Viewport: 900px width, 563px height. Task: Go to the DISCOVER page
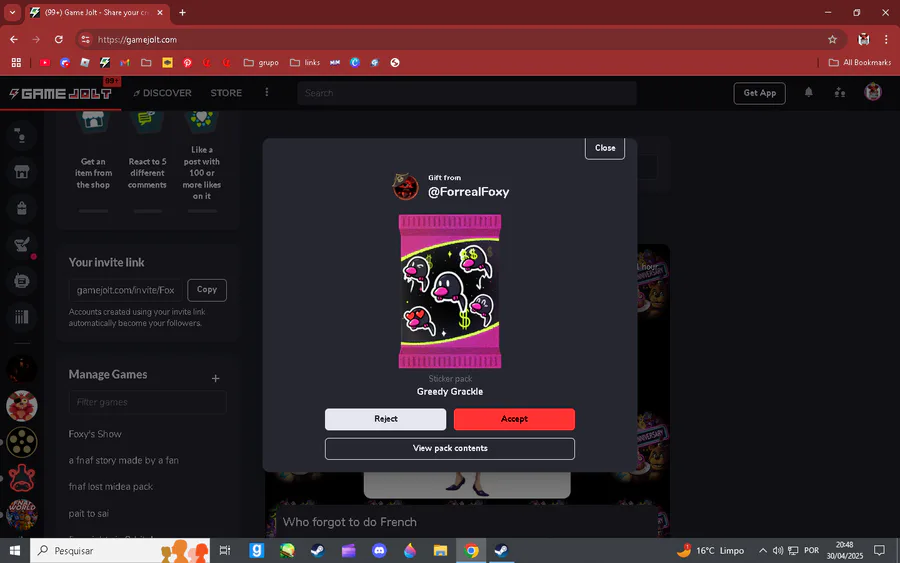coord(162,93)
